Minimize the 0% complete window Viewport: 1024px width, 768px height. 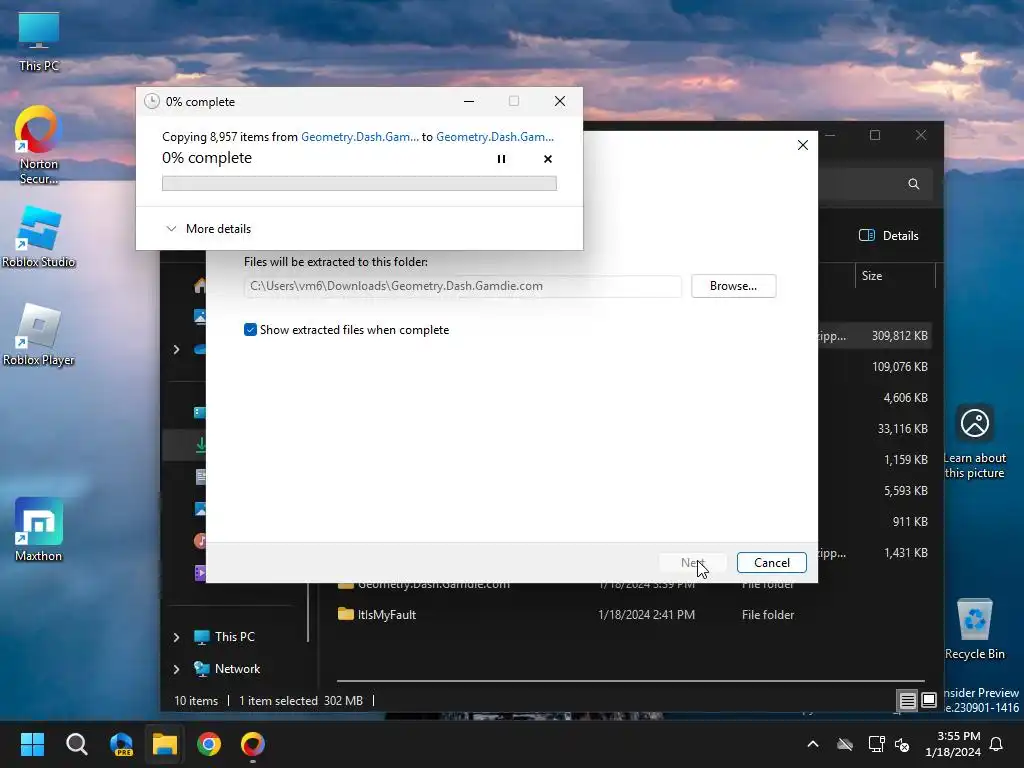469,101
